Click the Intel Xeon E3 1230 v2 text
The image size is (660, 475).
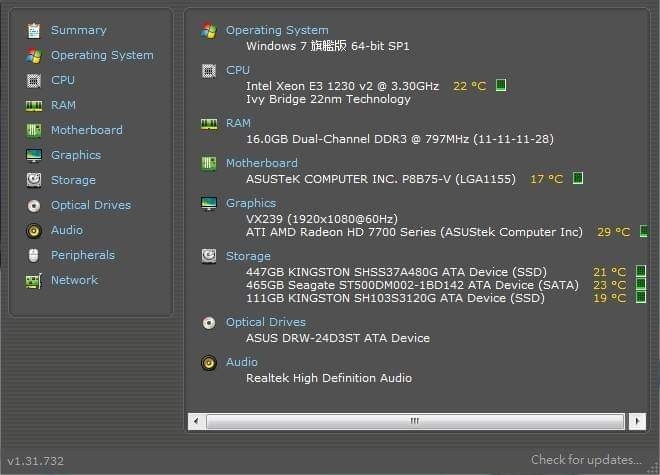pos(343,86)
